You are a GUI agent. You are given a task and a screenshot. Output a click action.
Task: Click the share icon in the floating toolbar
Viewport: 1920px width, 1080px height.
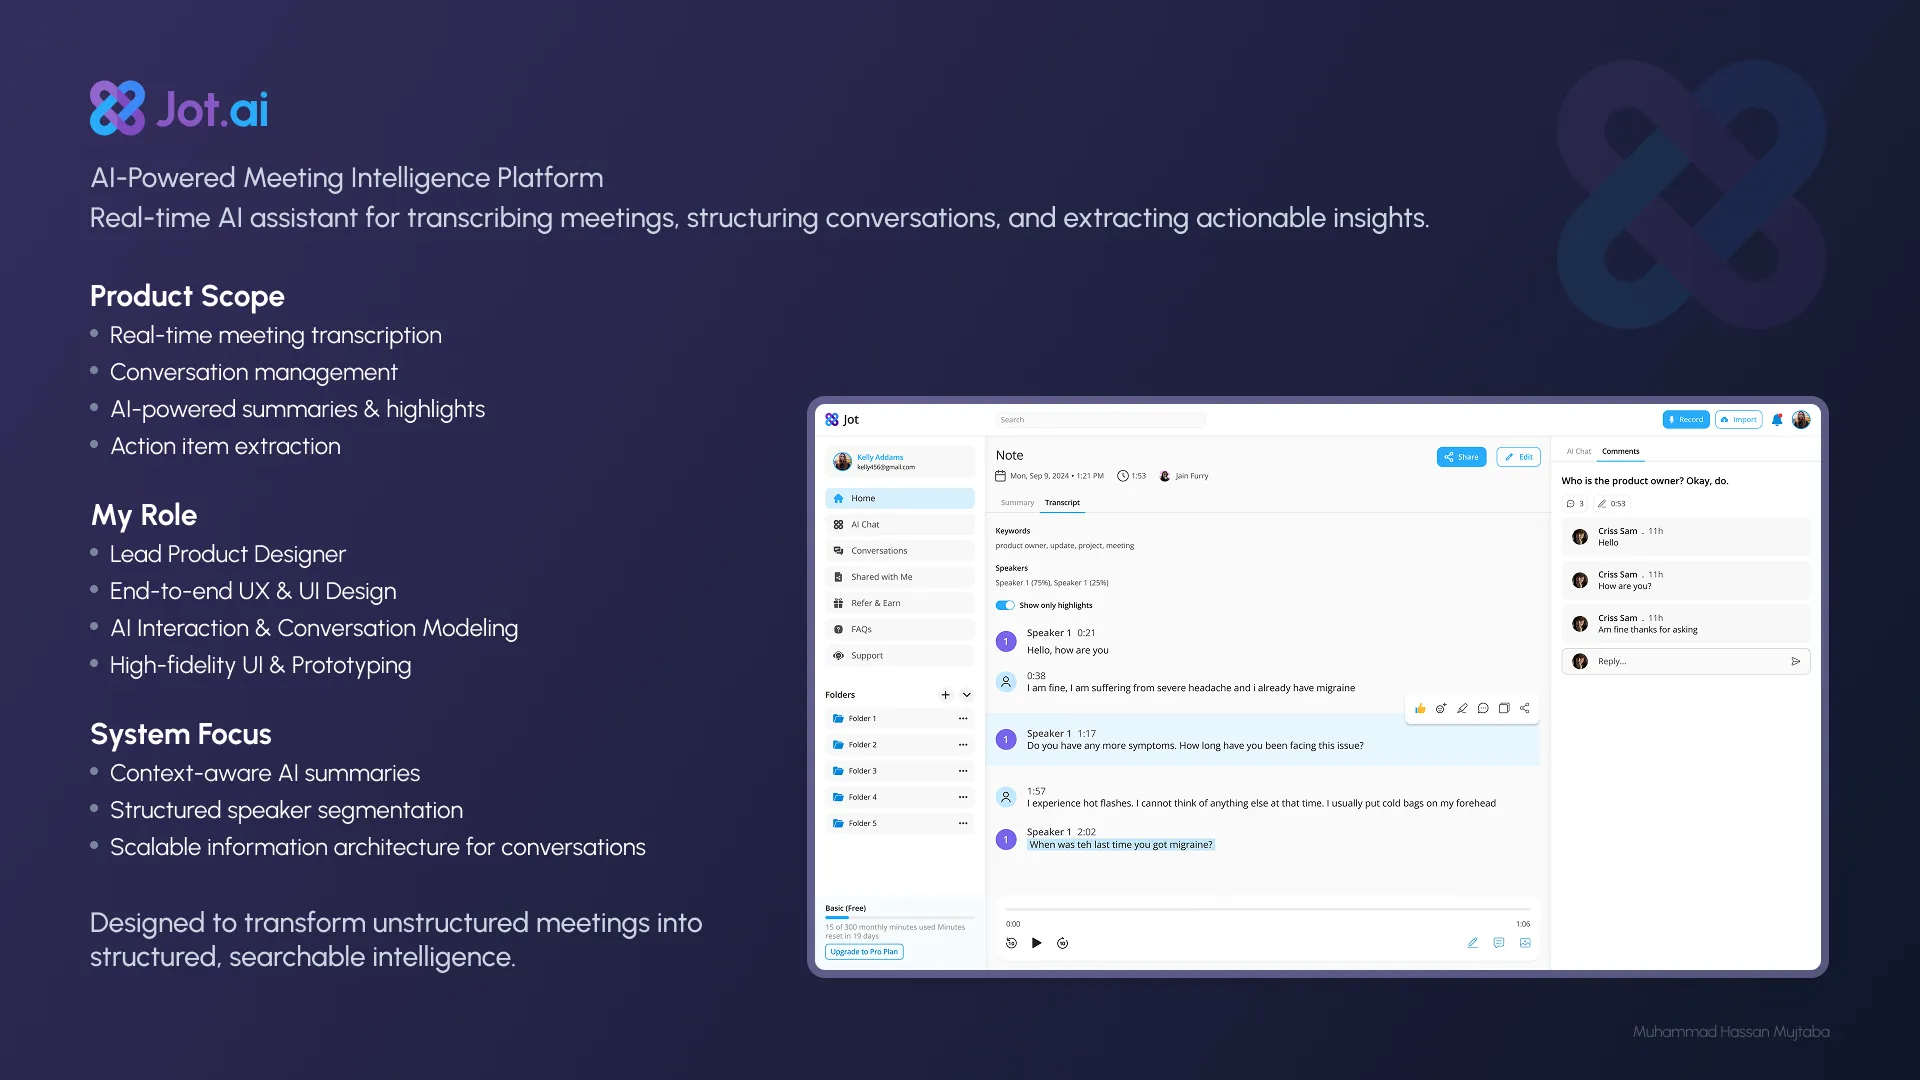pyautogui.click(x=1525, y=708)
